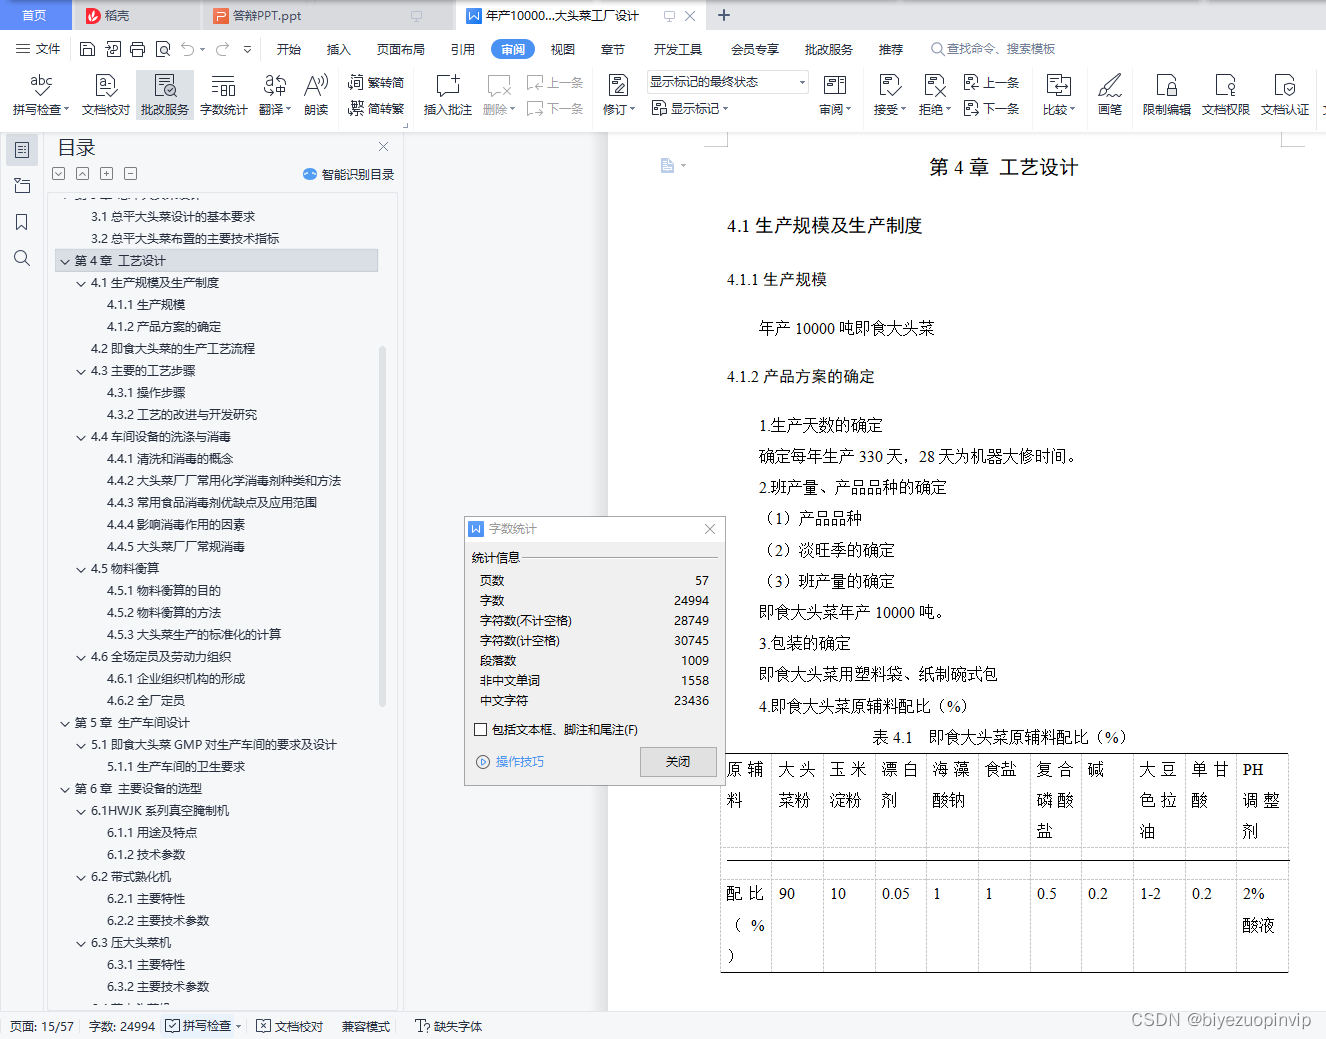Reject the change (拒绝)
The width and height of the screenshot is (1326, 1039).
pyautogui.click(x=934, y=95)
